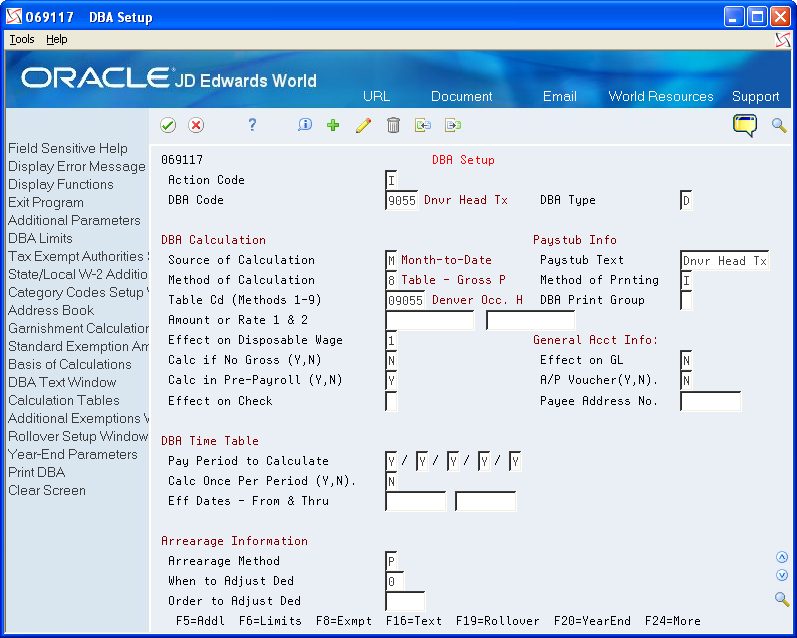797x638 pixels.
Task: Open World Resources link
Action: (x=661, y=97)
